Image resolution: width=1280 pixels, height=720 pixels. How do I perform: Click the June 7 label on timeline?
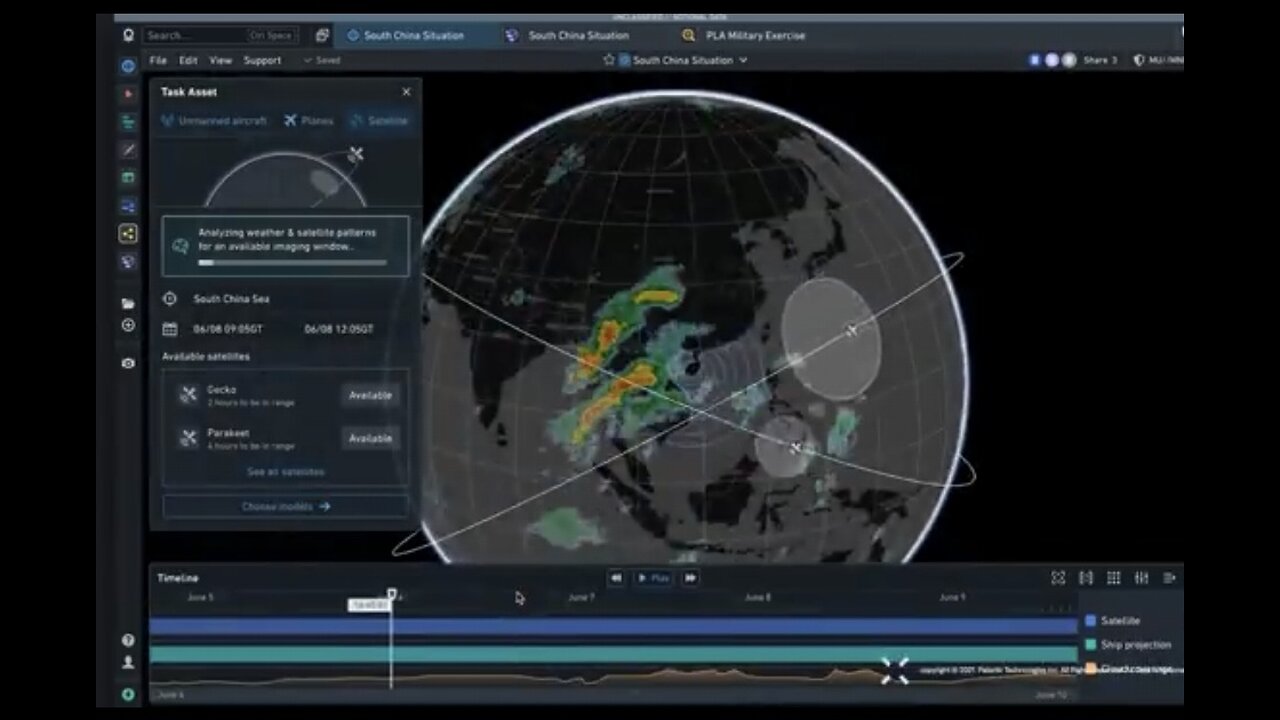581,597
